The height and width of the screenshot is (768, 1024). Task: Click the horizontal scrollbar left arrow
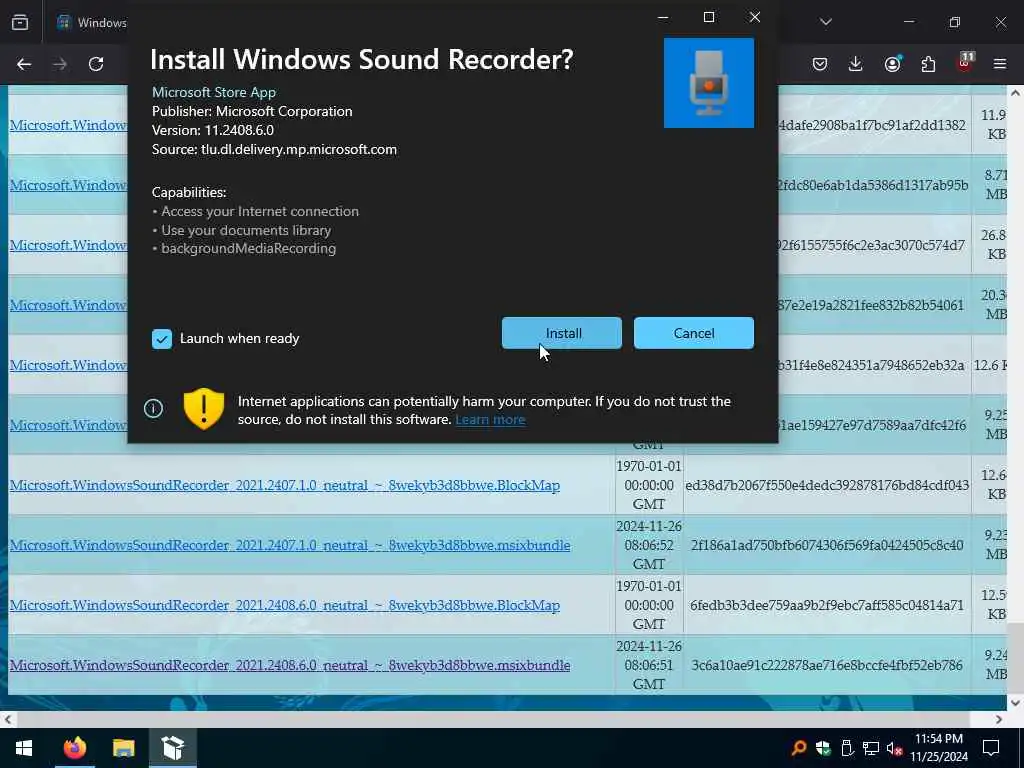8,720
